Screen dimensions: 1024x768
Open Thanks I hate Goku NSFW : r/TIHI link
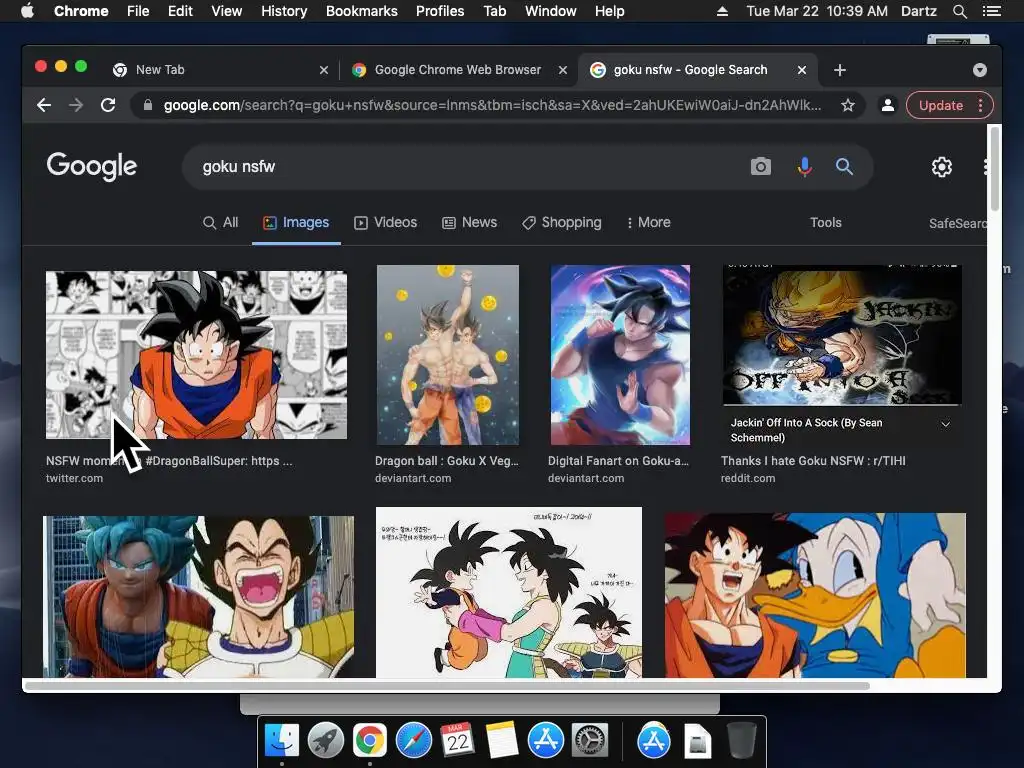click(813, 461)
